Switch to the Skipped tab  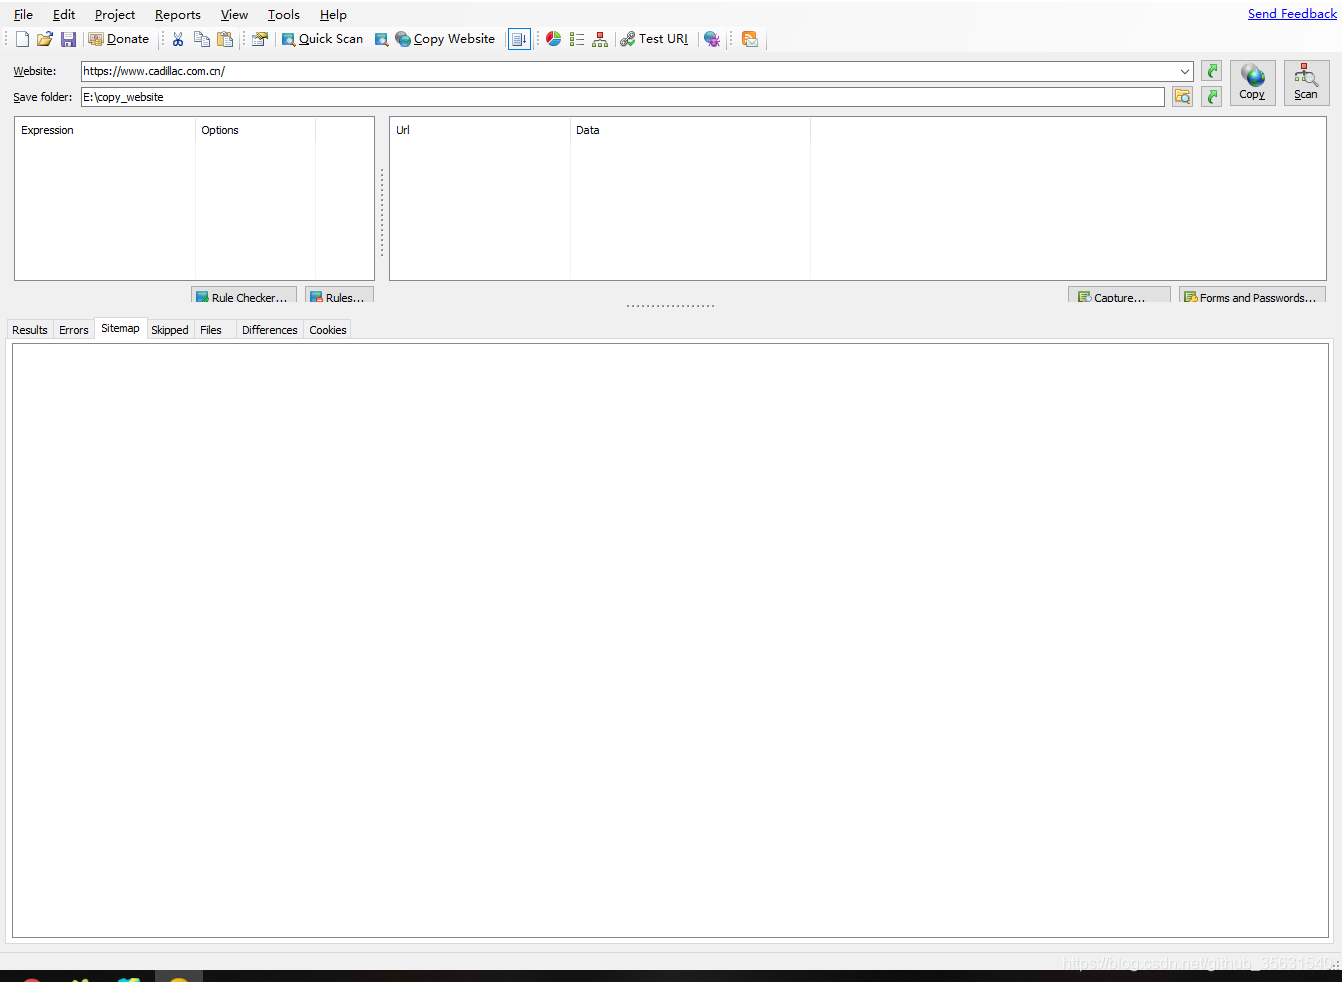(170, 330)
